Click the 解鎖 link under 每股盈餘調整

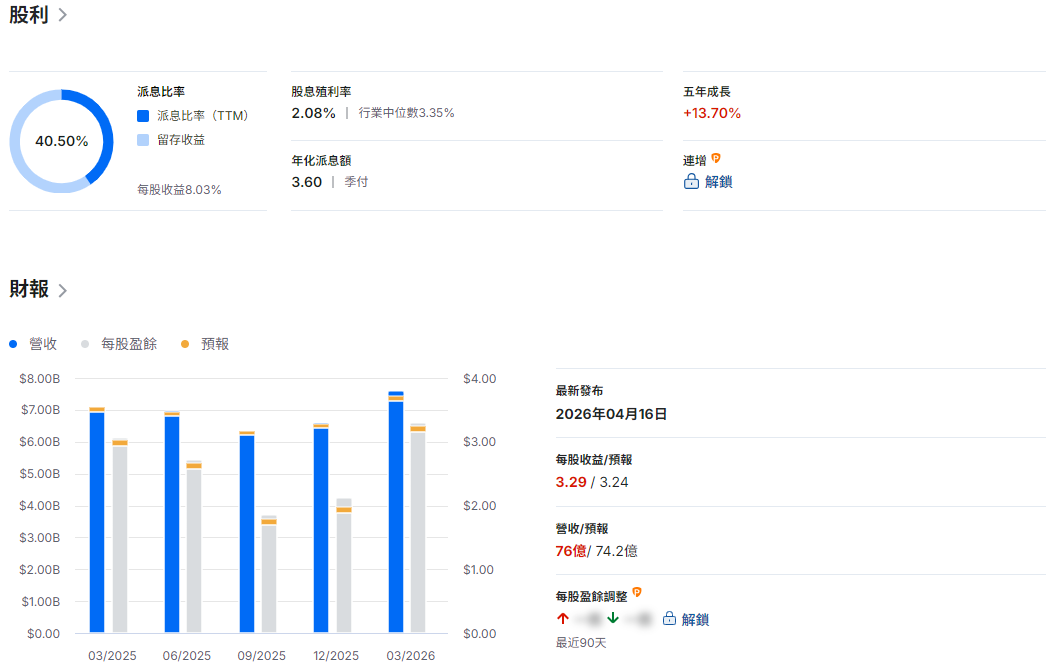[697, 618]
